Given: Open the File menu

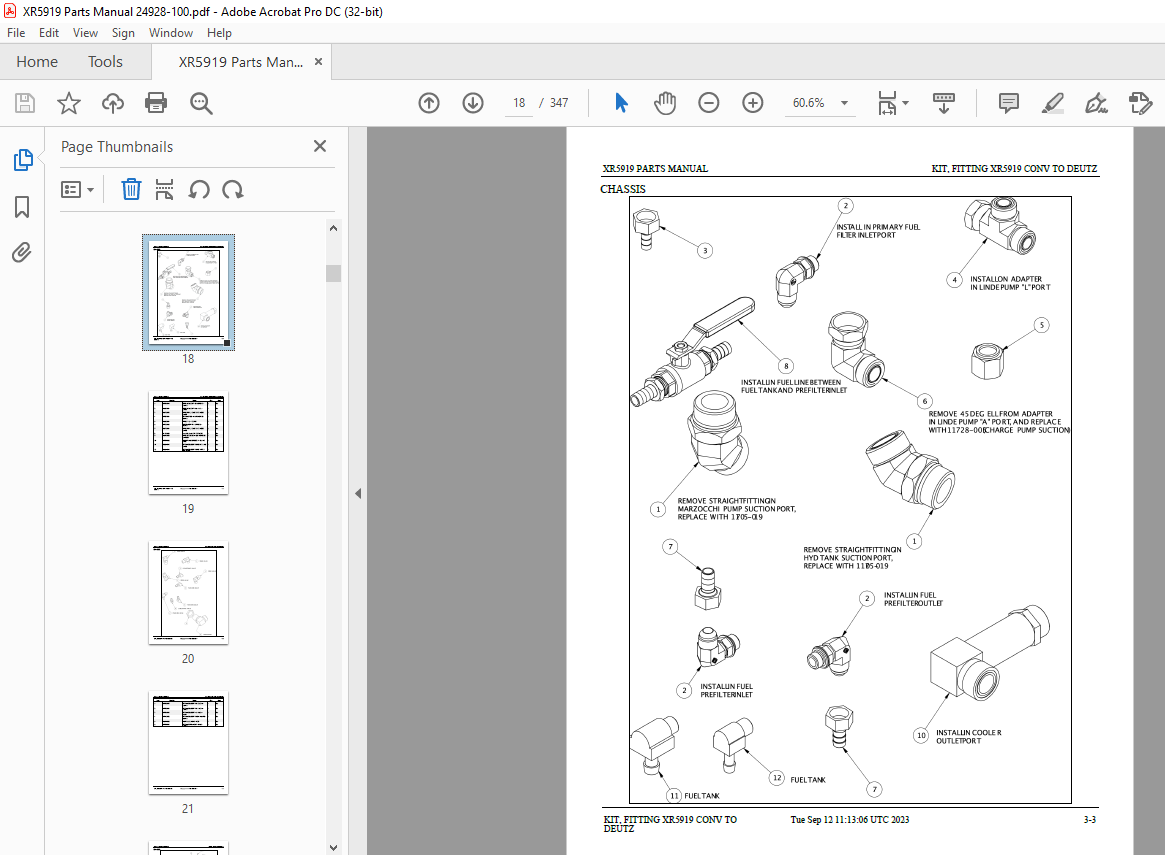Looking at the screenshot, I should (x=16, y=33).
